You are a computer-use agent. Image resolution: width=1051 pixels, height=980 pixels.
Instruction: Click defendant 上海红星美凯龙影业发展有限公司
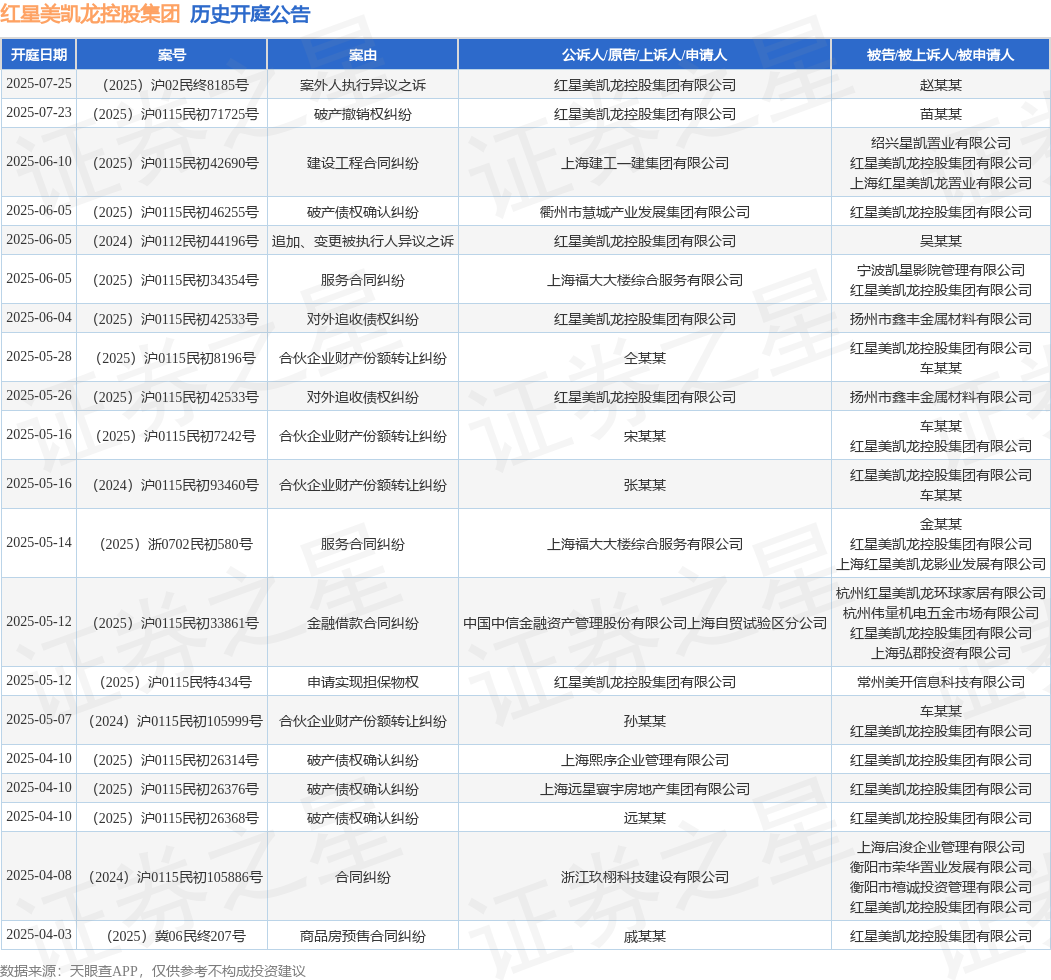[x=940, y=564]
